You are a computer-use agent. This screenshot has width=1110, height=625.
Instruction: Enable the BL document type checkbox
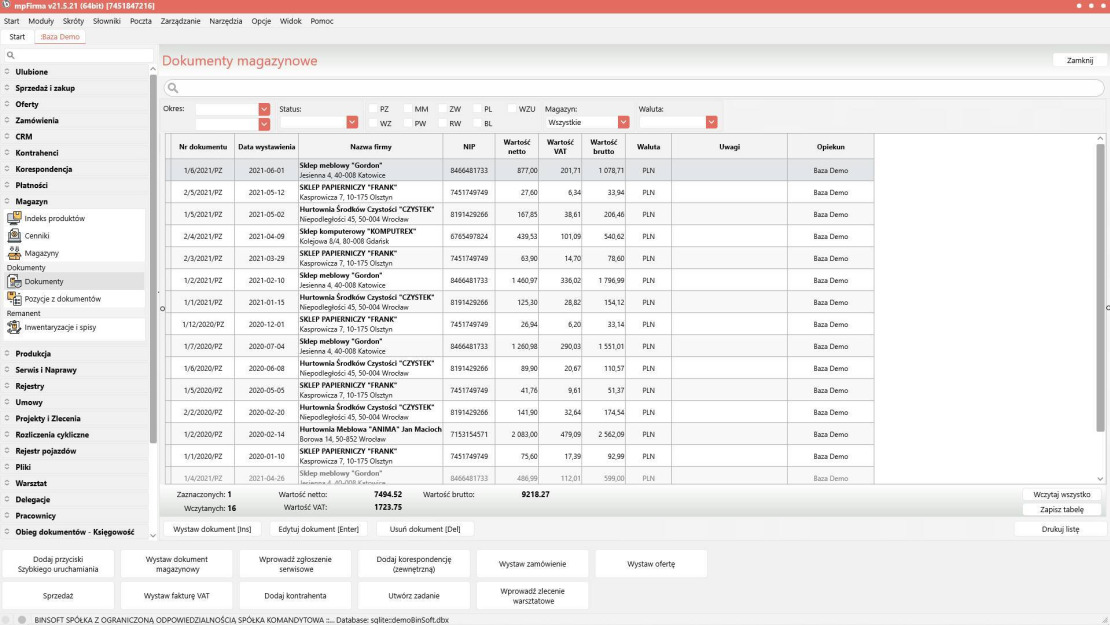(x=477, y=123)
